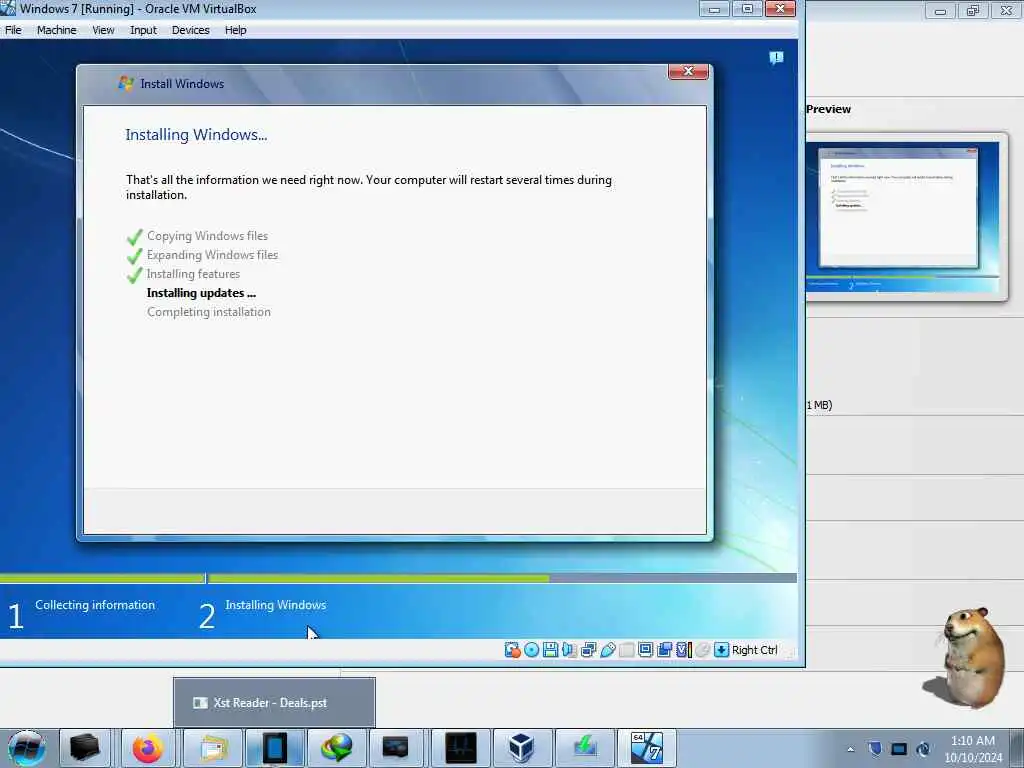Open the mail envelope app in taskbar
This screenshot has width=1024, height=768.
[214, 748]
